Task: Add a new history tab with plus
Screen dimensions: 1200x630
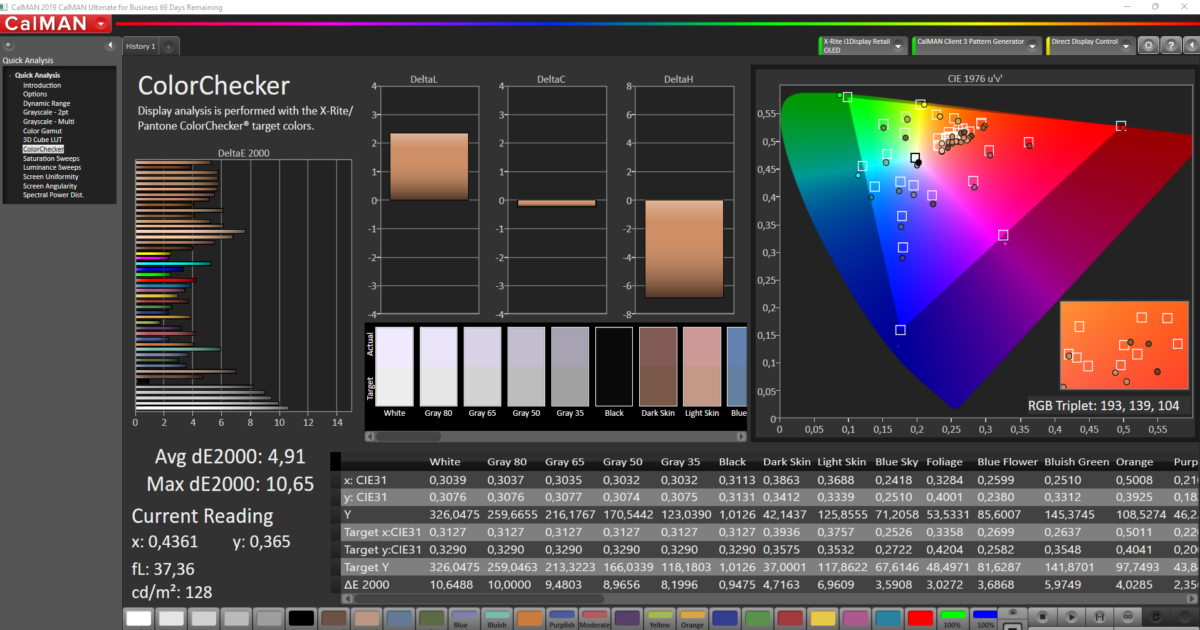Action: coord(169,47)
